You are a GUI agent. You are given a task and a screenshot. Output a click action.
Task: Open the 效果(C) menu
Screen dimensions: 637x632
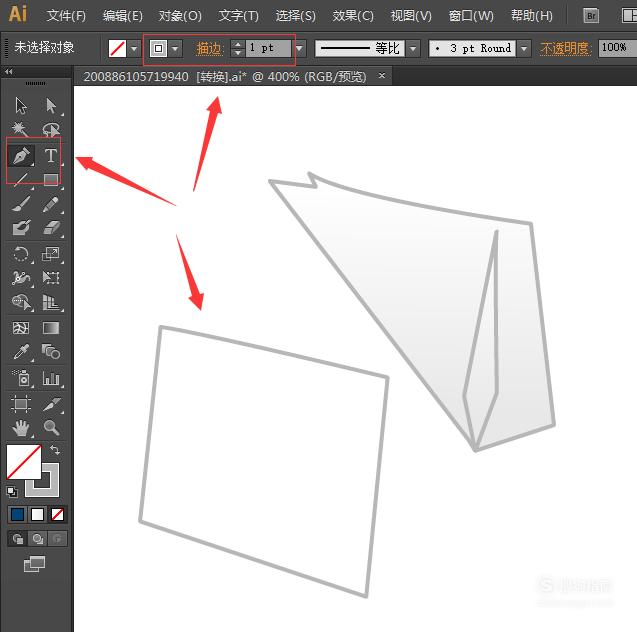[x=353, y=16]
